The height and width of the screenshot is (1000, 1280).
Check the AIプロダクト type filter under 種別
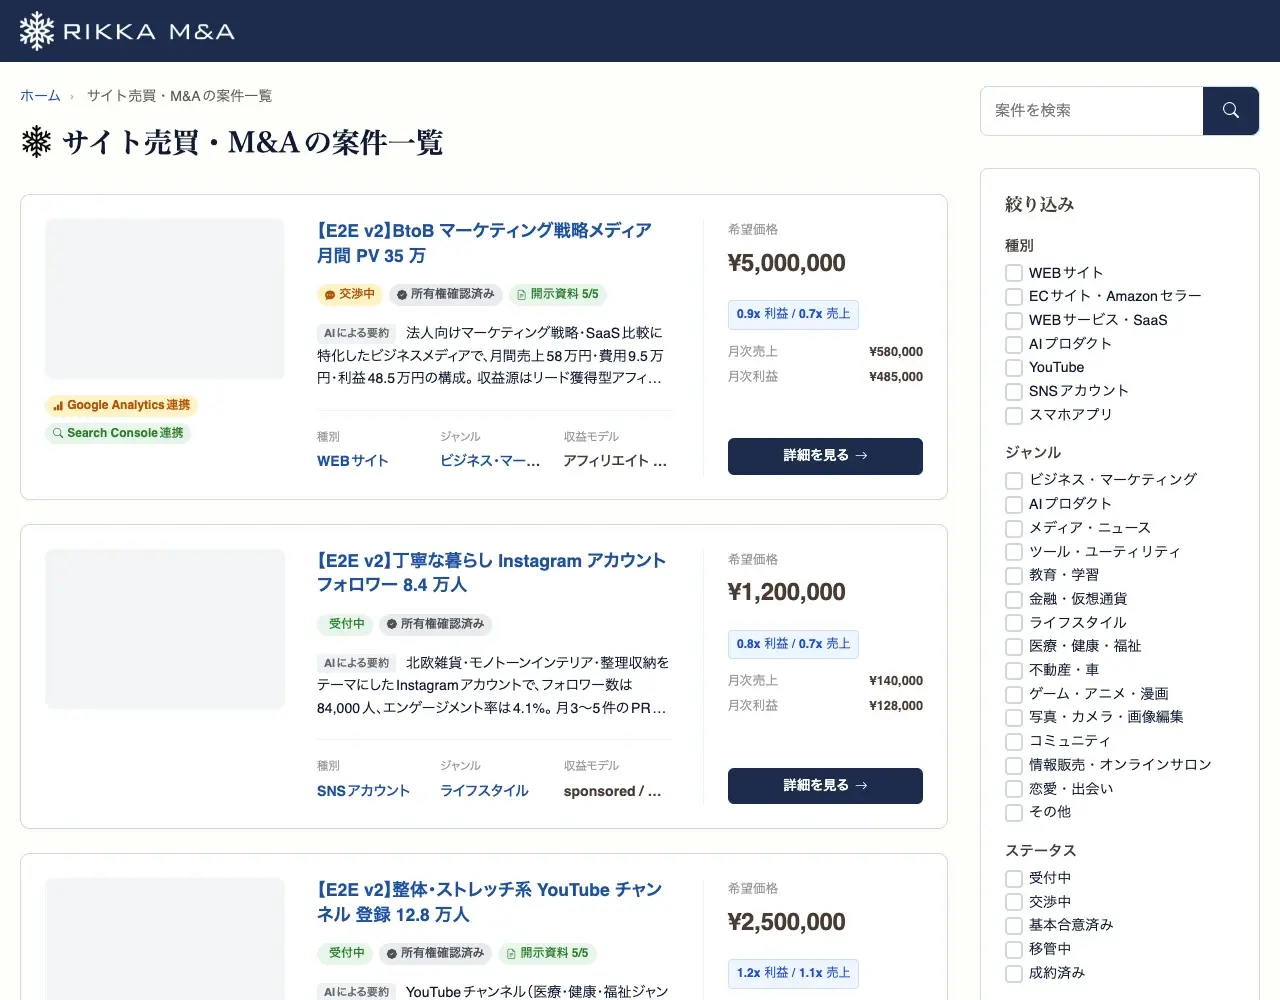[1014, 344]
